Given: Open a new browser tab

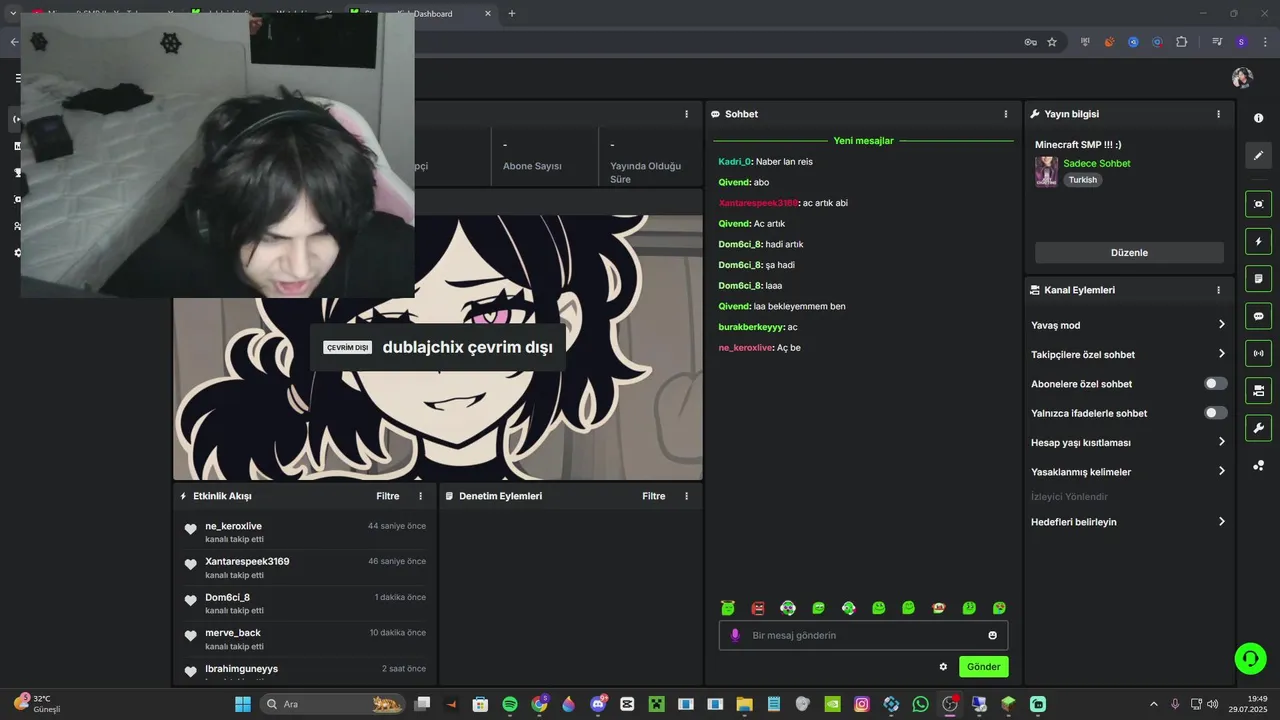Looking at the screenshot, I should click(512, 14).
